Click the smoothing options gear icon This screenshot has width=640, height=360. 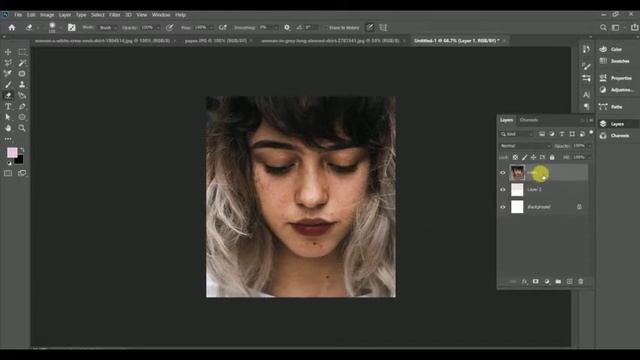[x=287, y=27]
